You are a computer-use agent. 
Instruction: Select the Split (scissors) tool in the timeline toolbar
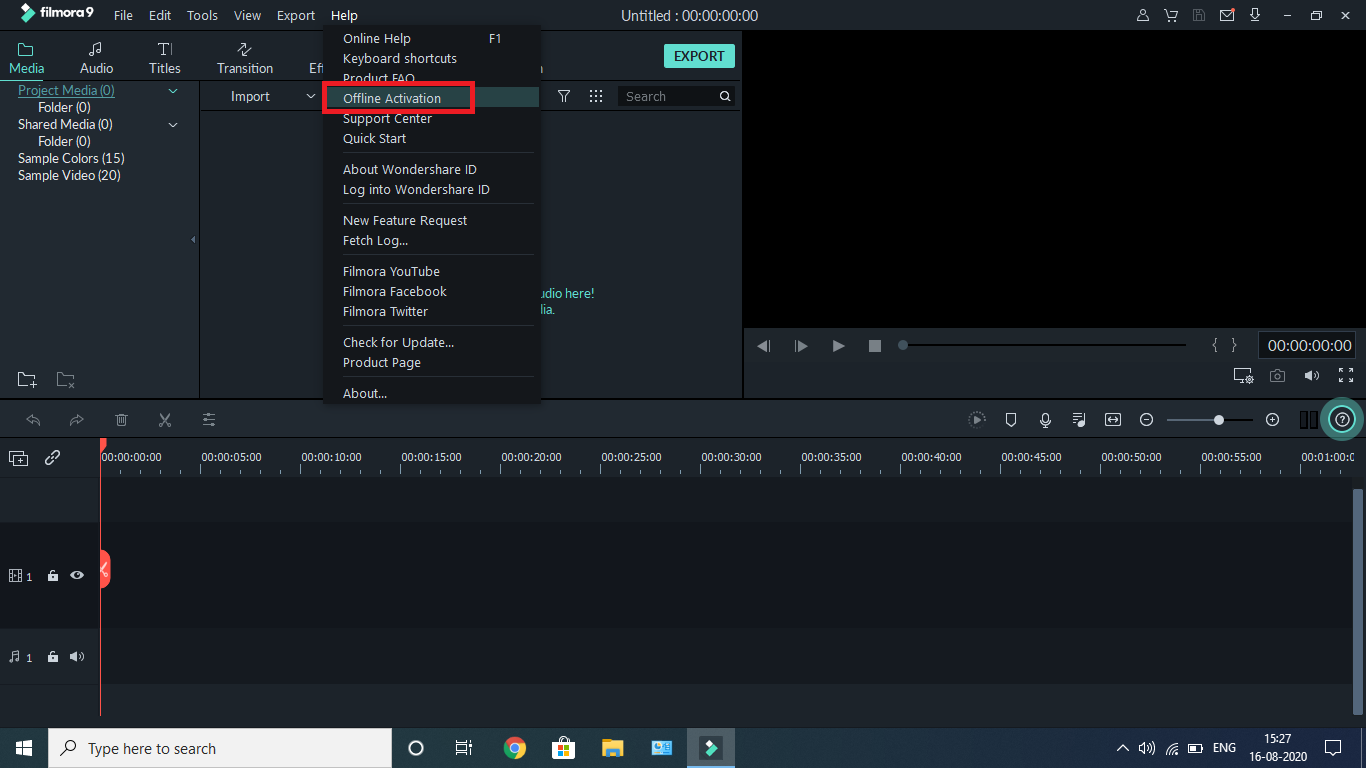(164, 420)
